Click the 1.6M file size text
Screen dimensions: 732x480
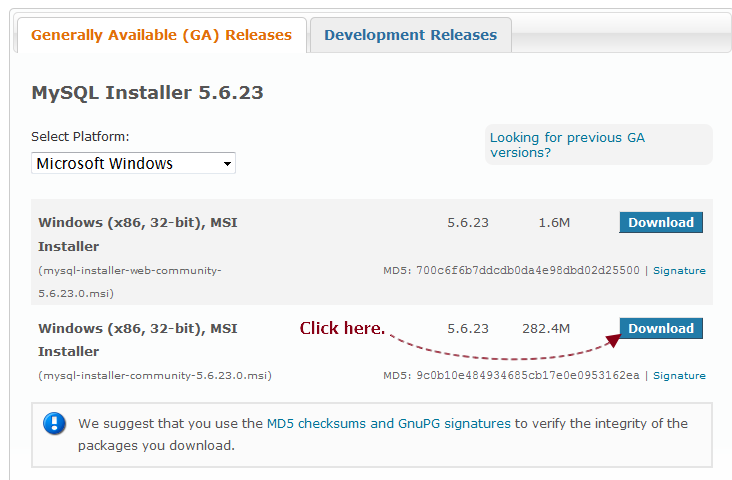[554, 223]
